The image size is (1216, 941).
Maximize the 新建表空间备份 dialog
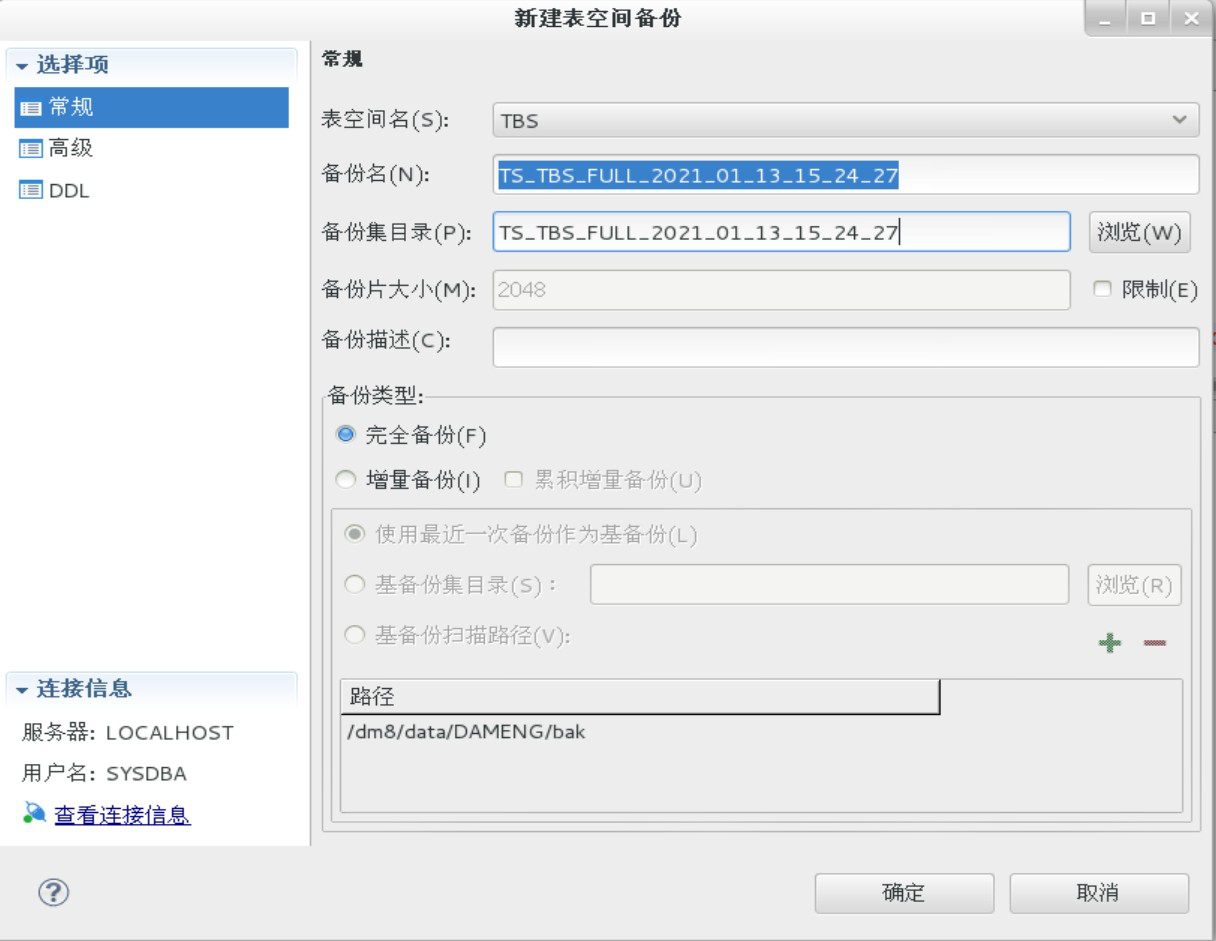click(1146, 19)
